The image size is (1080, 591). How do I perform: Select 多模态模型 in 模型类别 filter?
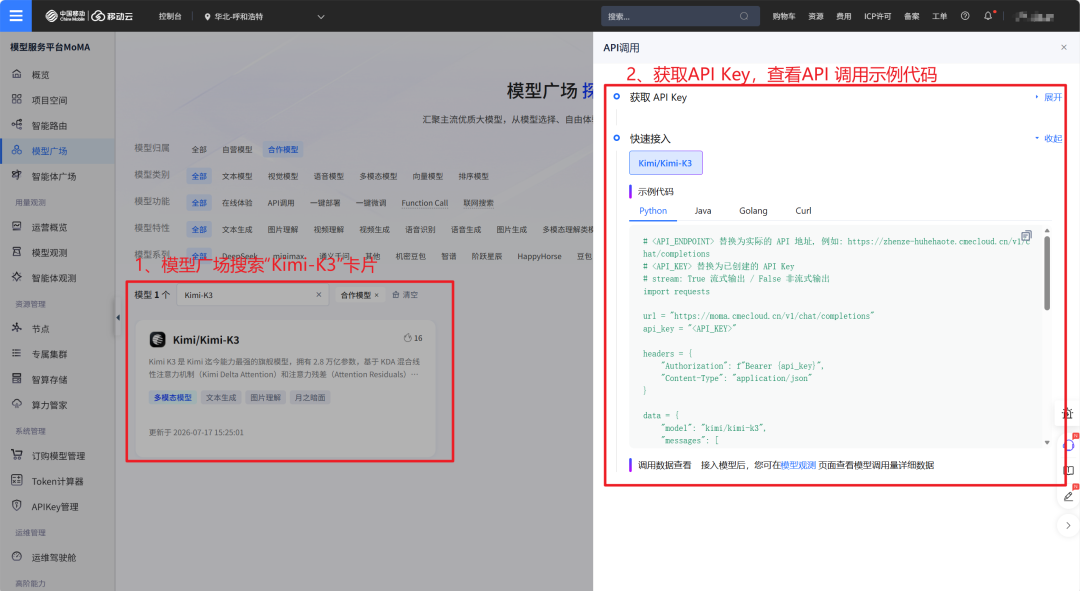click(x=378, y=176)
